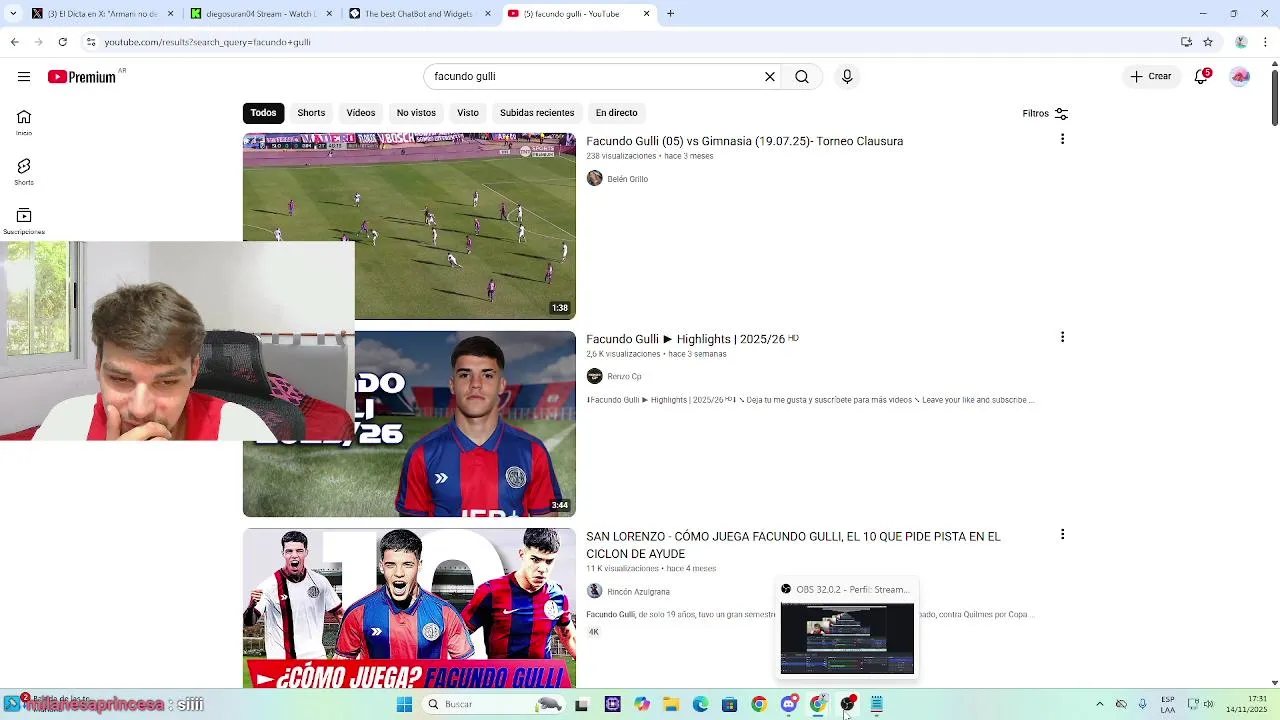Click the Belén Grillo channel avatar
This screenshot has height=720, width=1280.
pyautogui.click(x=595, y=178)
